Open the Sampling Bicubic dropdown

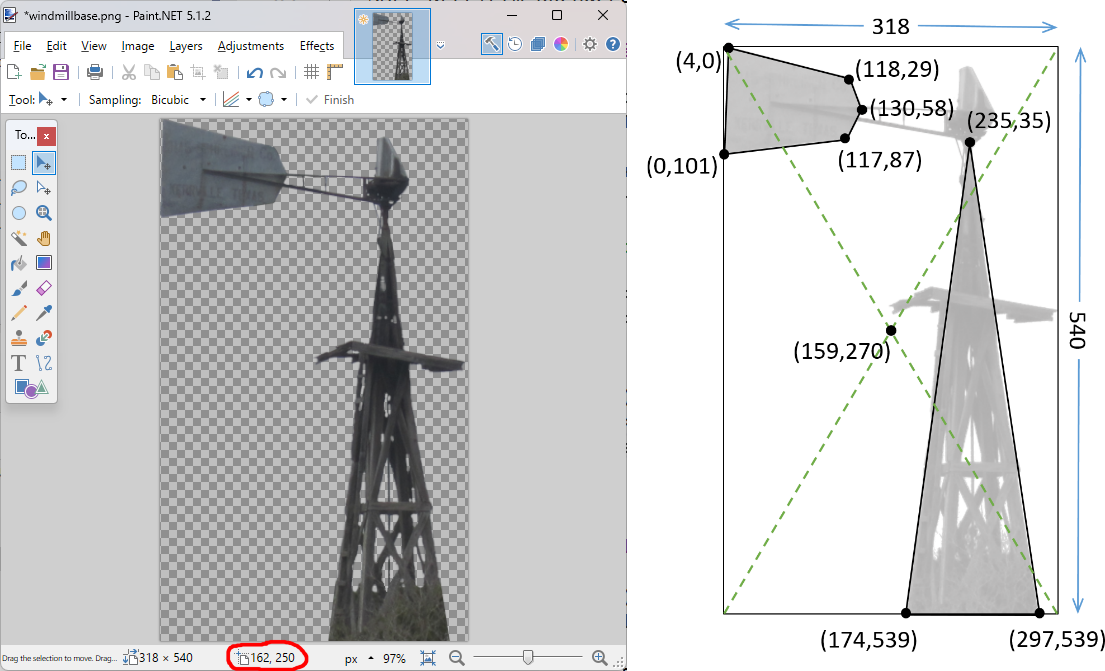point(180,100)
